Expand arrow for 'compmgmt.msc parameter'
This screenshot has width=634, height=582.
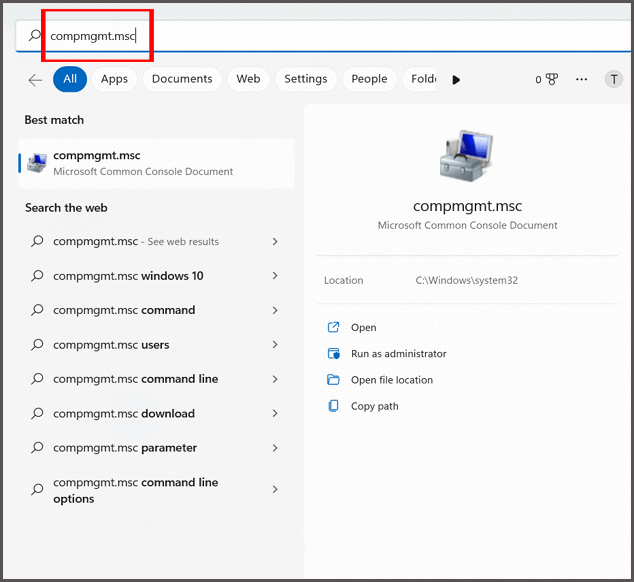[275, 448]
